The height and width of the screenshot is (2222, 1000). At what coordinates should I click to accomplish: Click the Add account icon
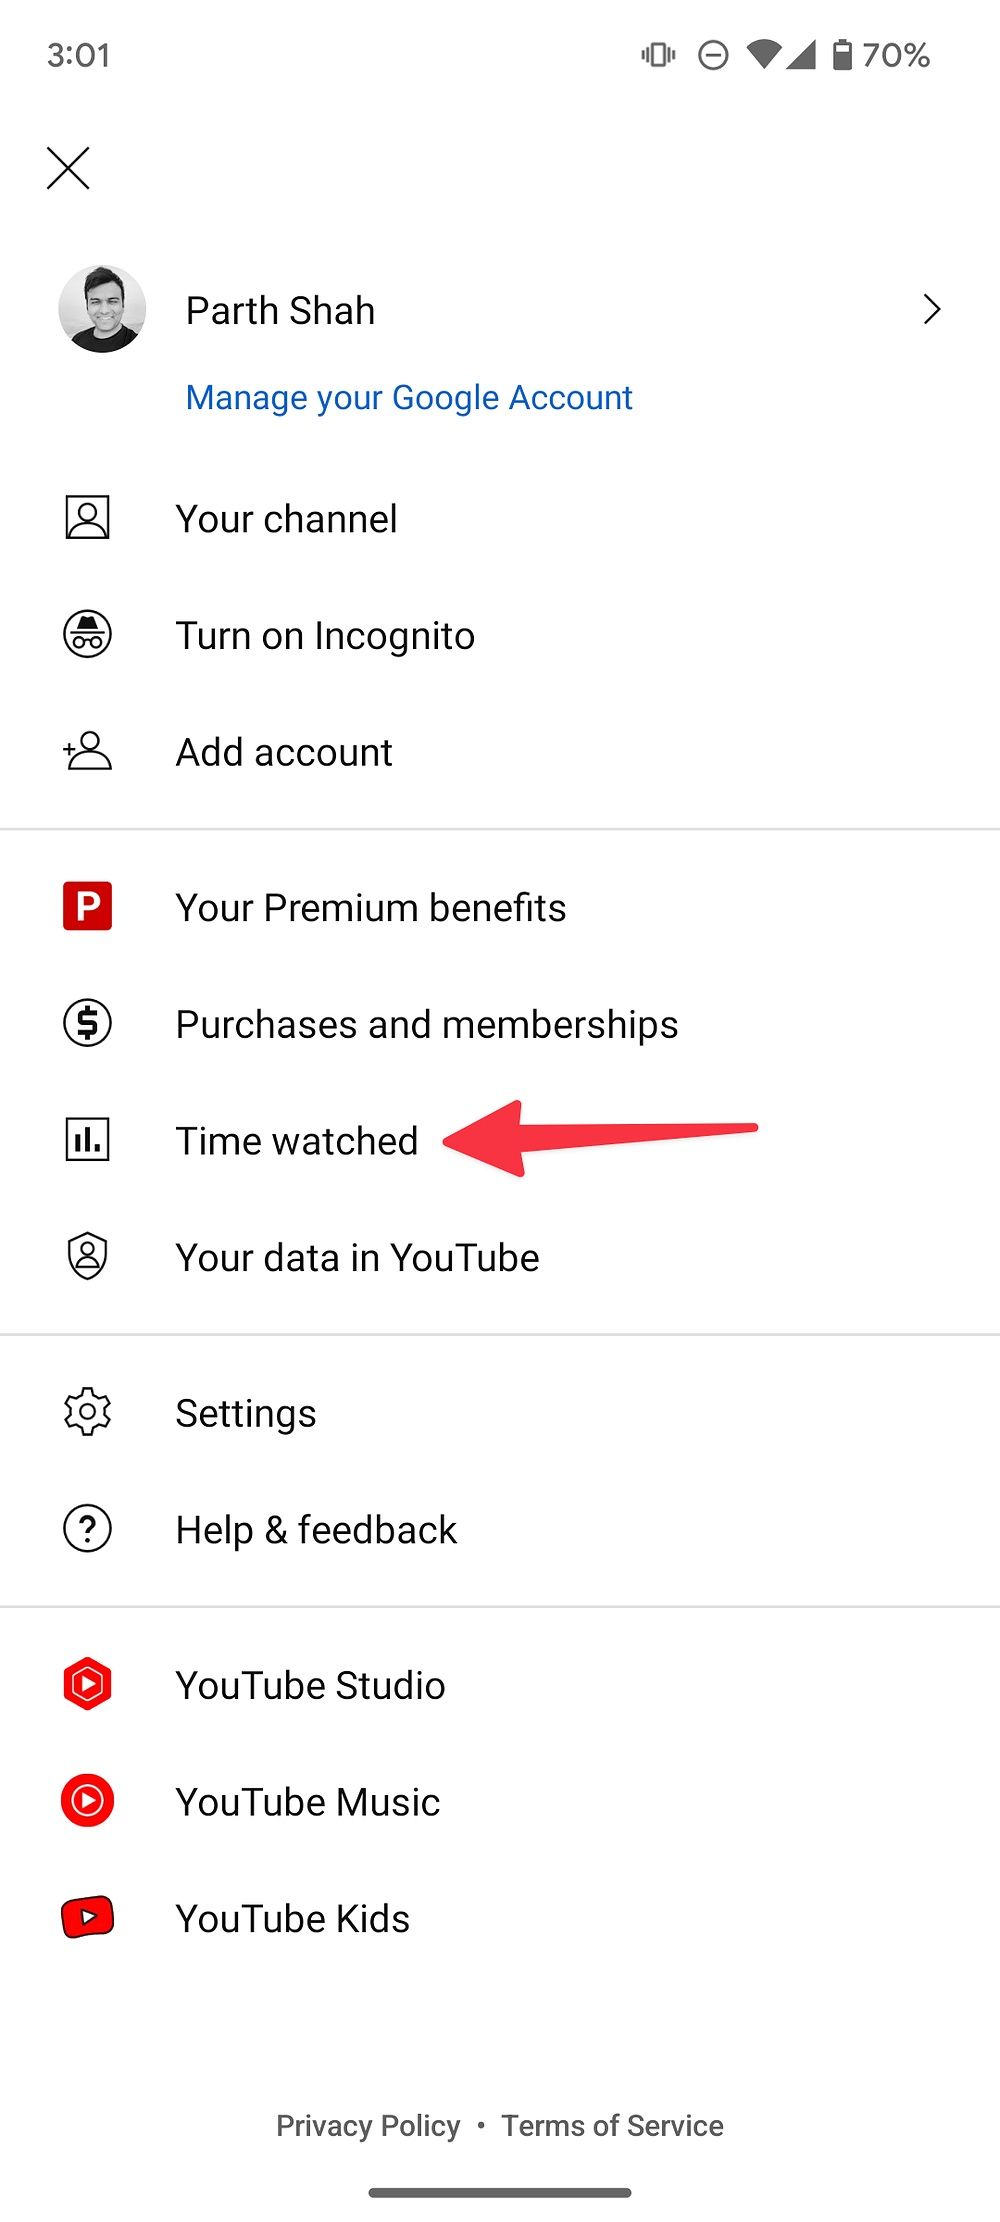click(88, 751)
